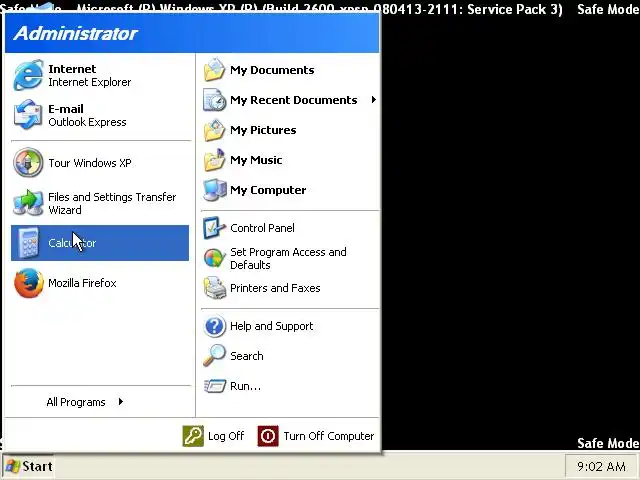Click My Recent Documents text label
640x480 pixels.
pos(293,100)
